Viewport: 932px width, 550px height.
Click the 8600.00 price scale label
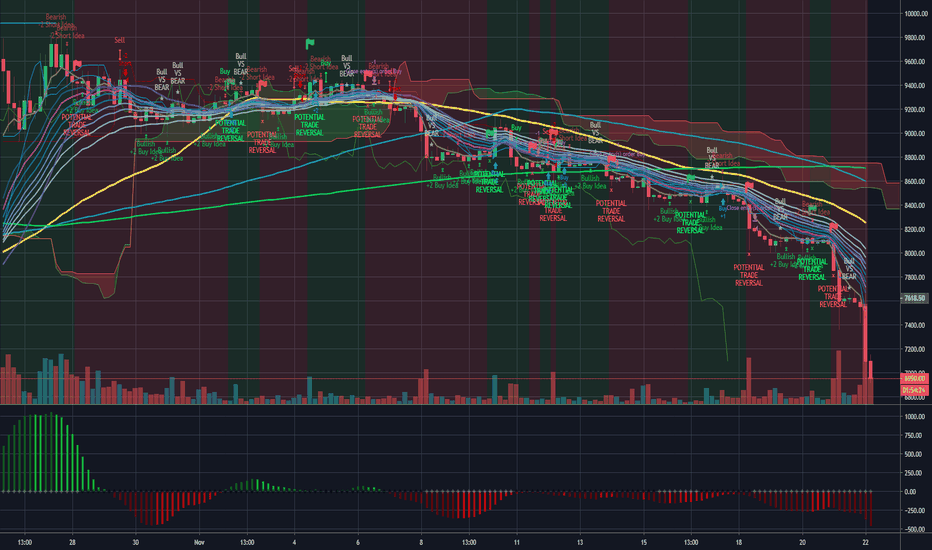point(915,181)
